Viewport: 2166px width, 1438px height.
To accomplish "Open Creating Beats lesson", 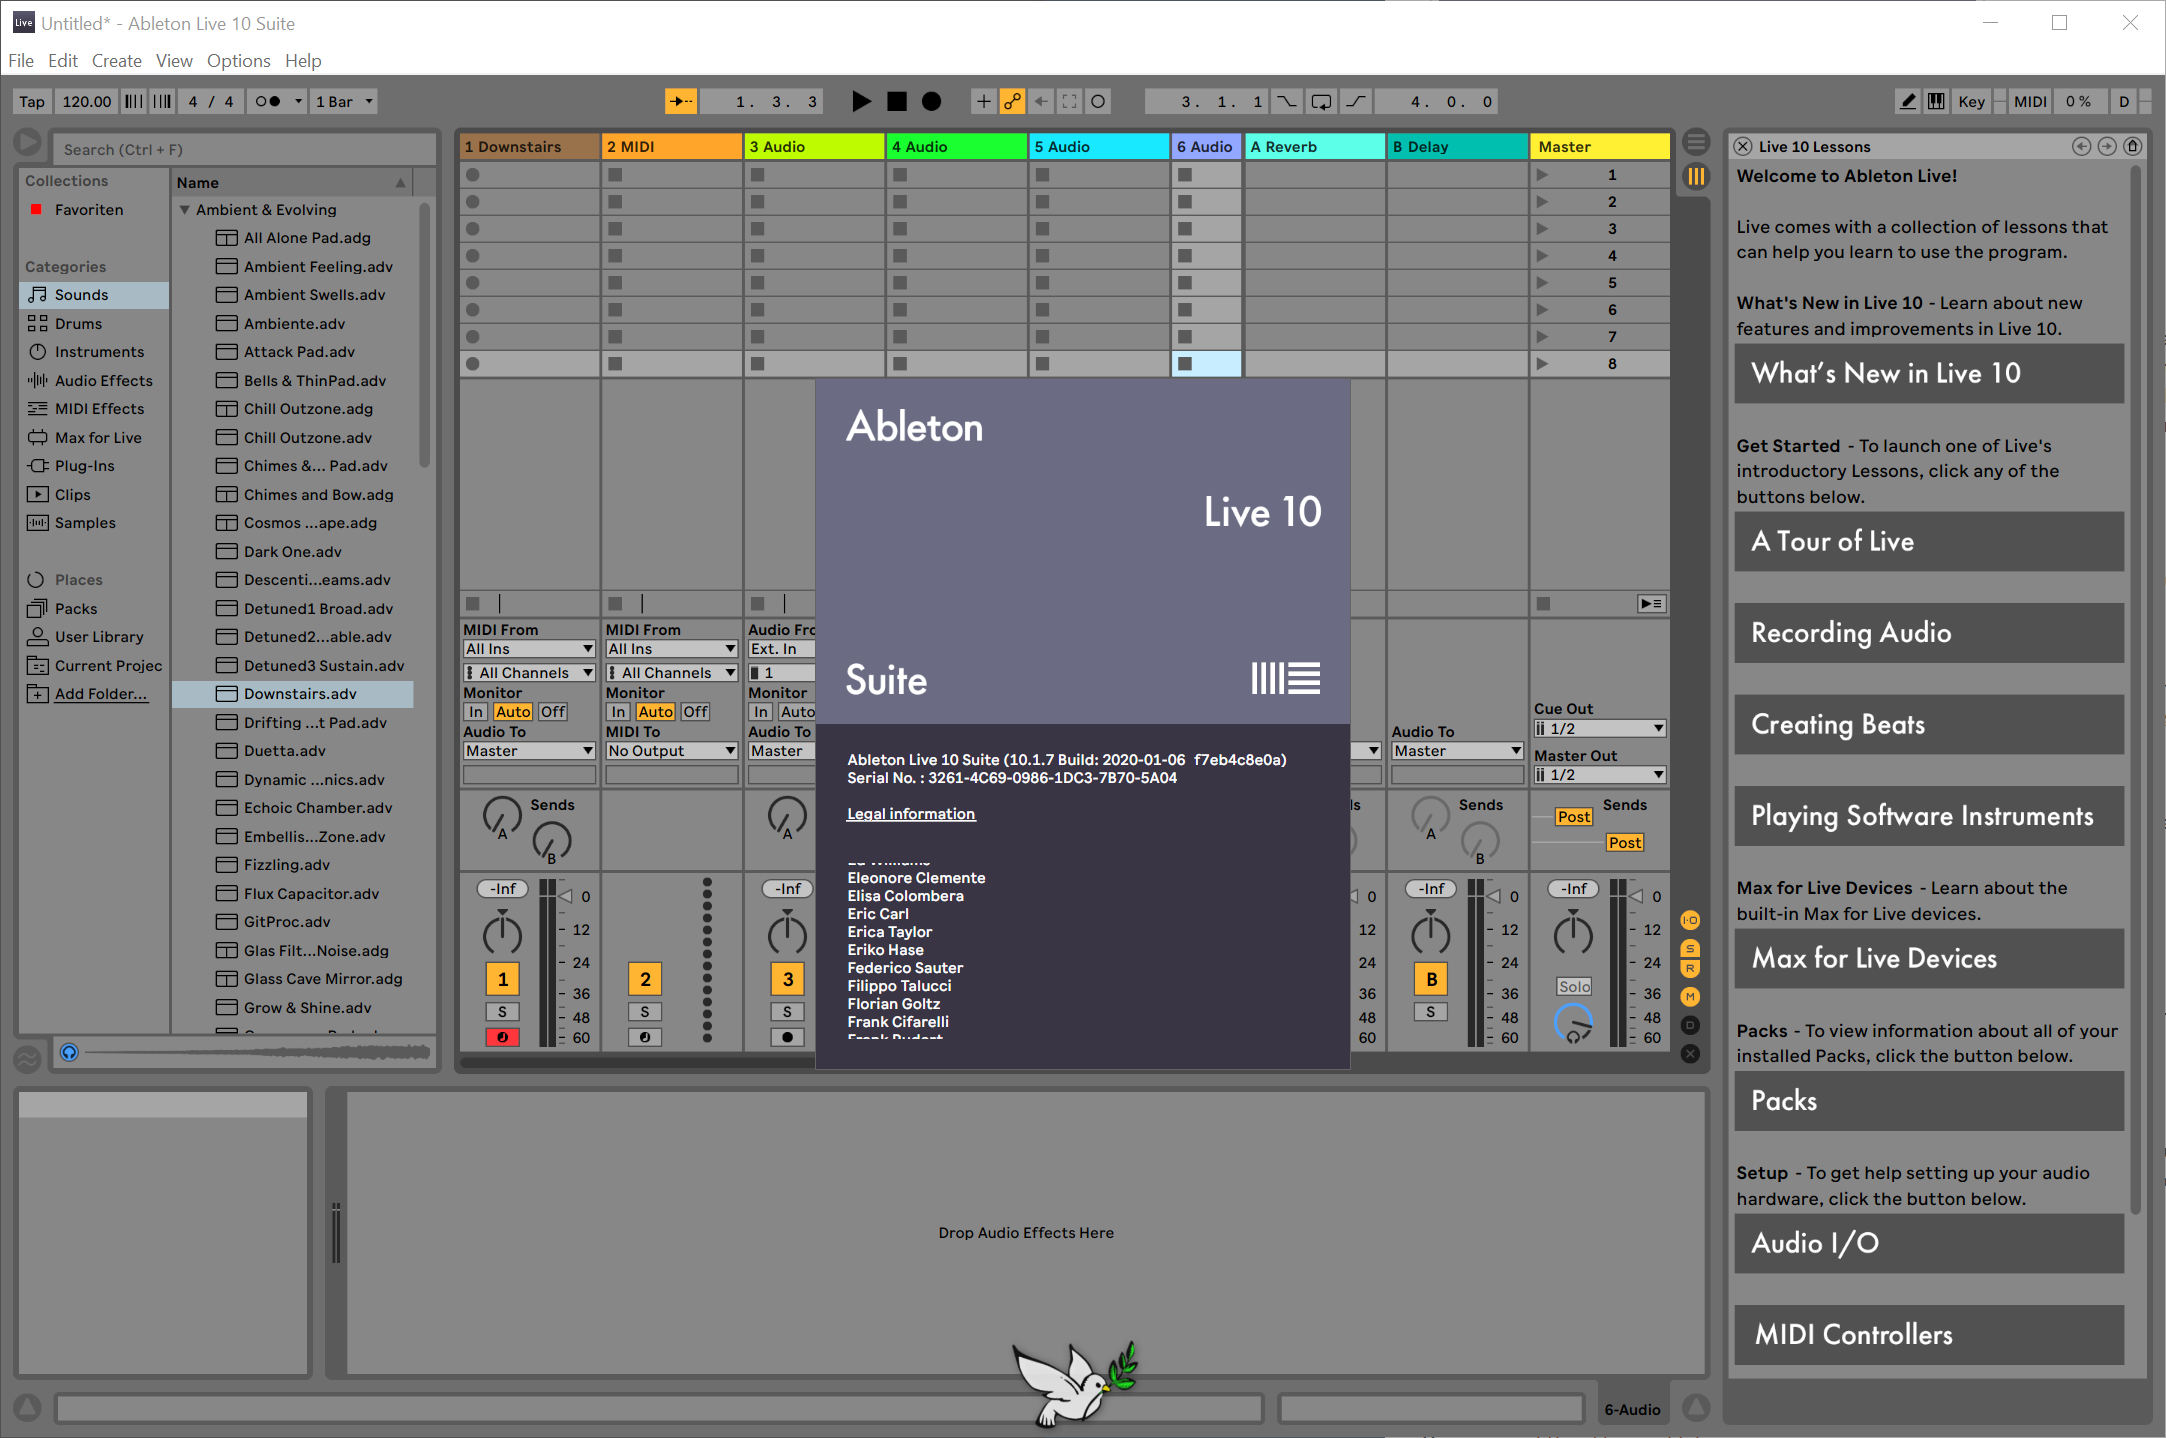I will (1929, 724).
